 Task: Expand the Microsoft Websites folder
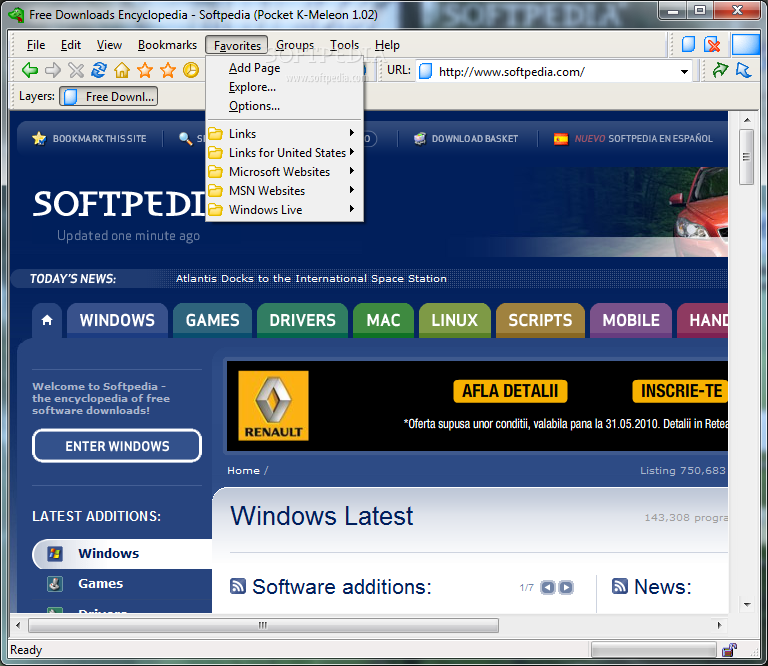(x=285, y=171)
